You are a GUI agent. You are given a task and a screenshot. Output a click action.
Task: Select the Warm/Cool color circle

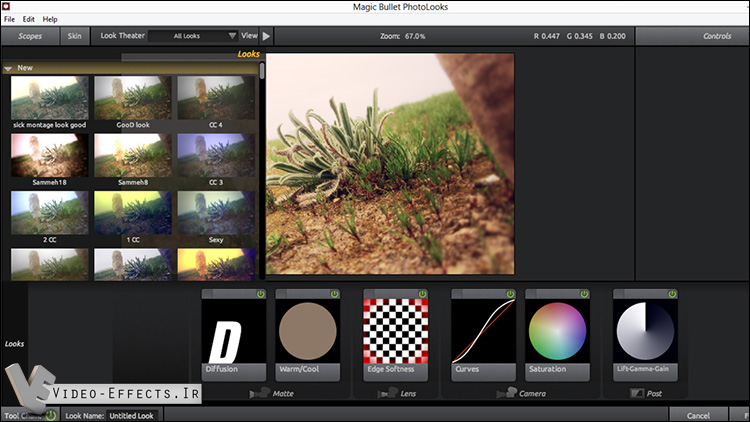pos(308,331)
